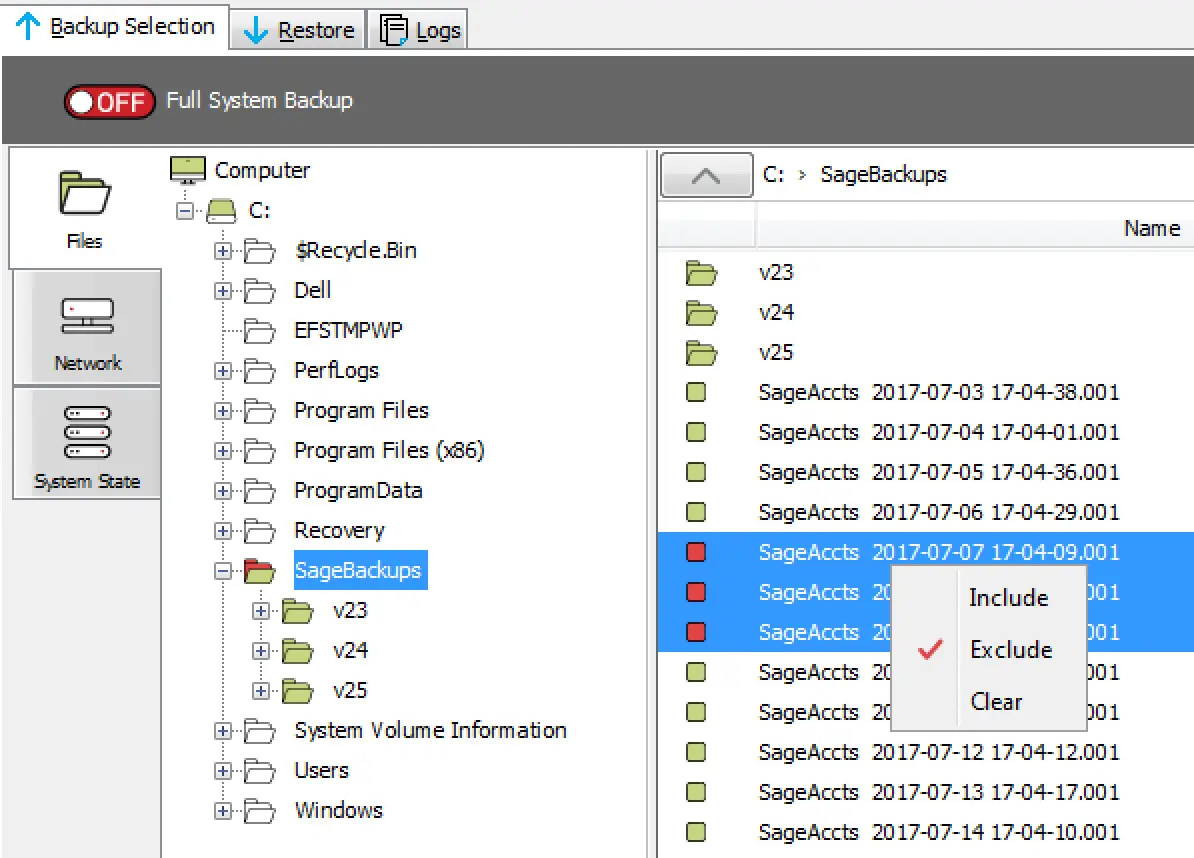Expand the ProgramData folder node

click(222, 491)
